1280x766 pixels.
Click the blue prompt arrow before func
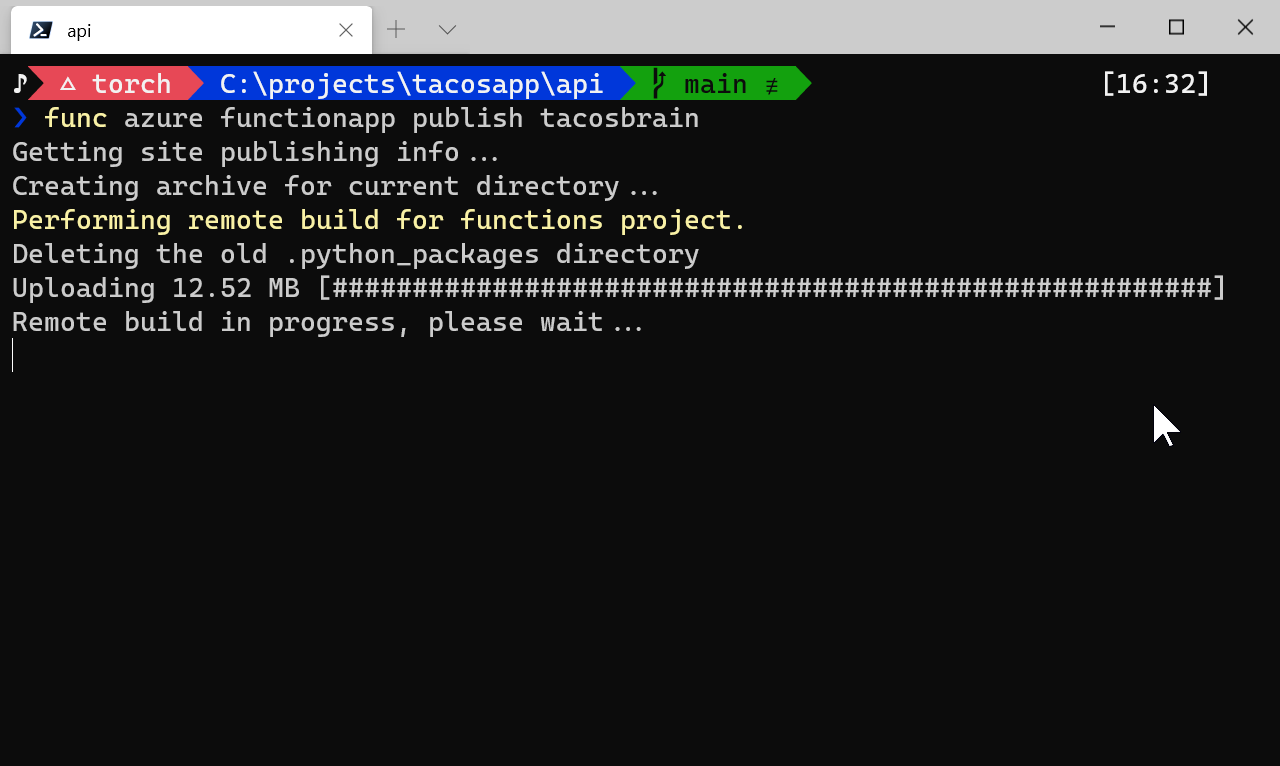(x=19, y=118)
